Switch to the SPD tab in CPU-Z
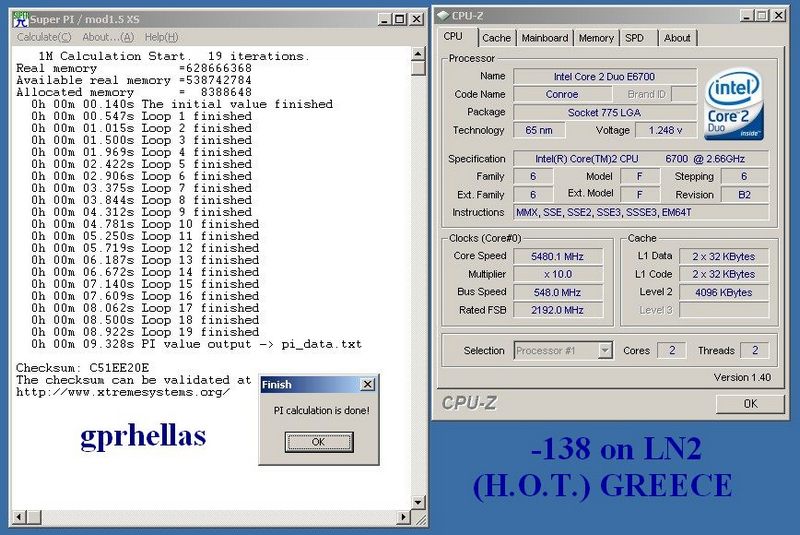Screen dimensions: 800x535 tap(634, 38)
